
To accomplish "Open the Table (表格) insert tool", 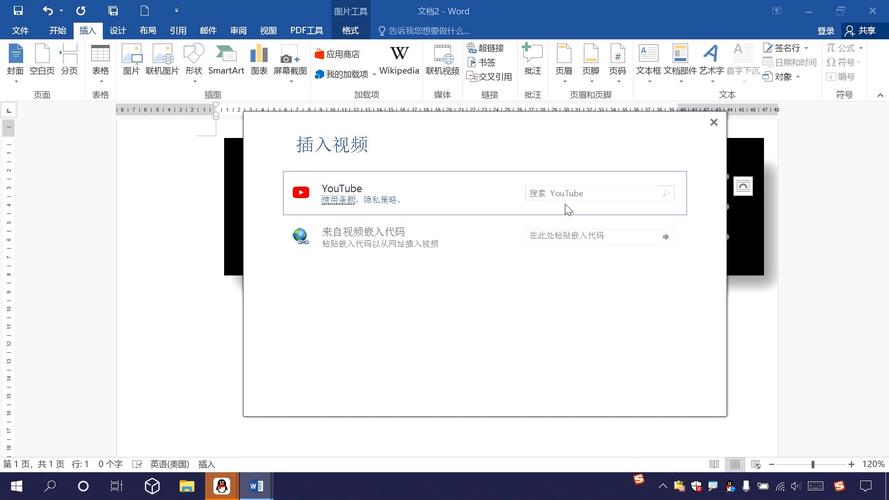I will coord(100,61).
